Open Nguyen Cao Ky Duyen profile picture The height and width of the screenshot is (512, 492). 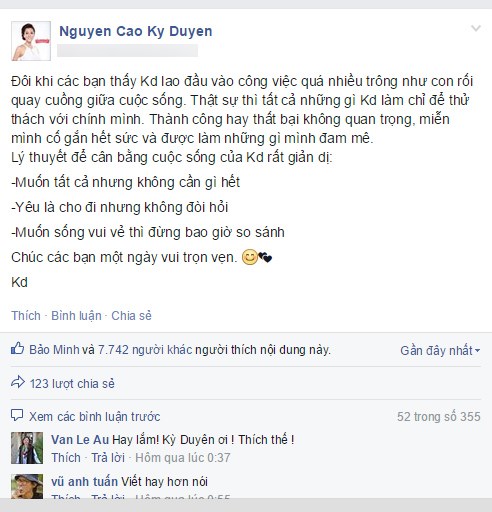(x=31, y=41)
